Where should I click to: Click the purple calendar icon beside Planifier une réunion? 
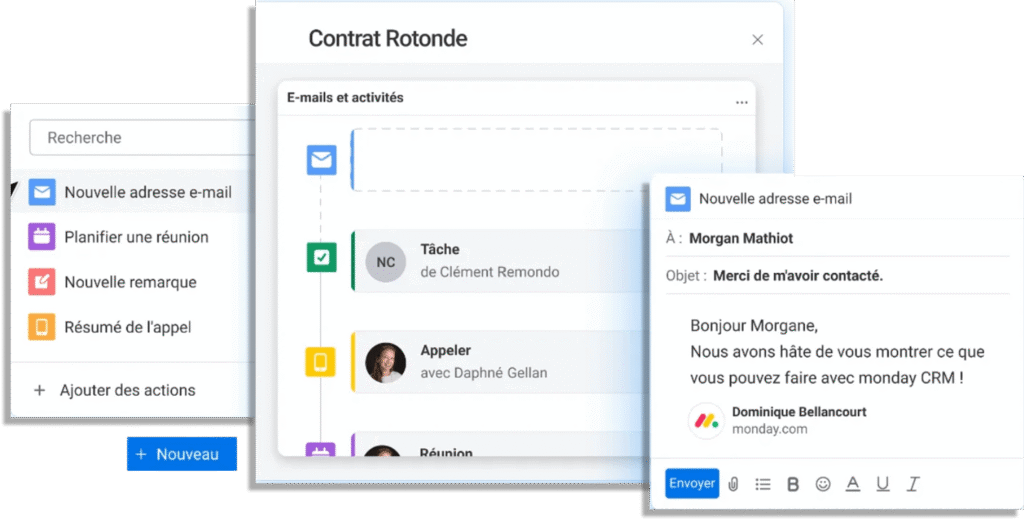[42, 236]
